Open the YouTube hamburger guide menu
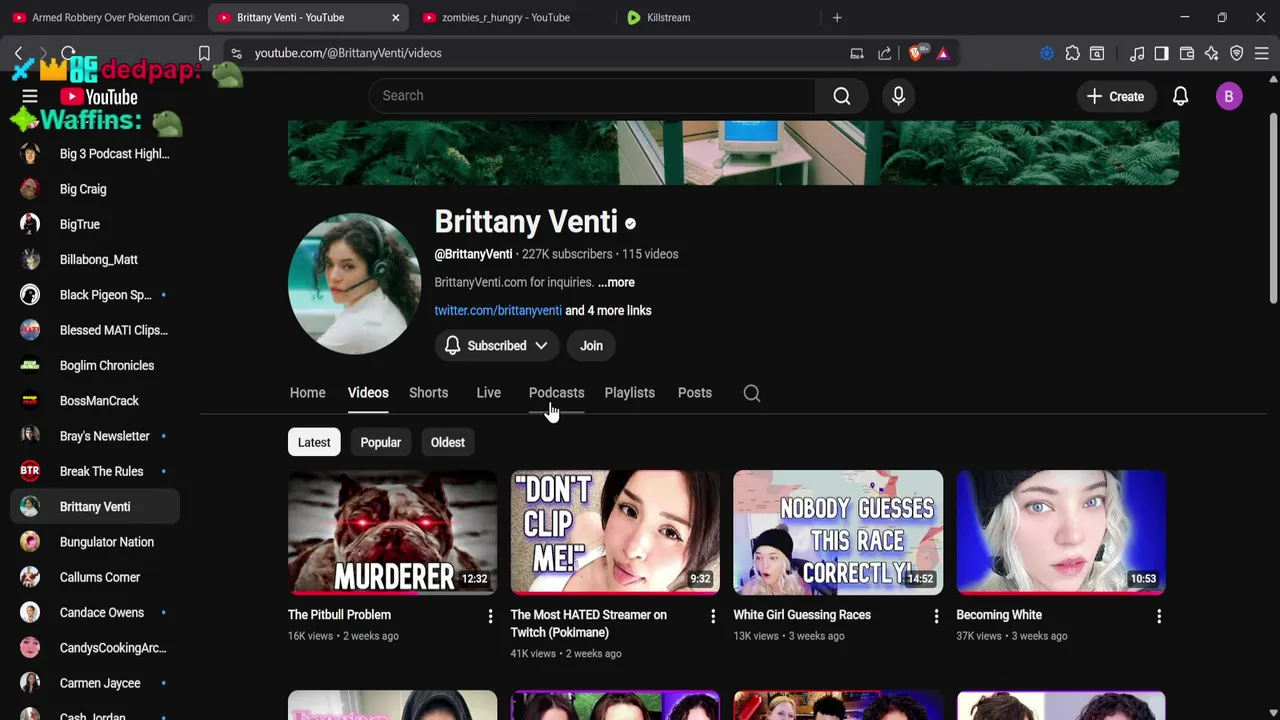This screenshot has width=1280, height=720. click(30, 96)
